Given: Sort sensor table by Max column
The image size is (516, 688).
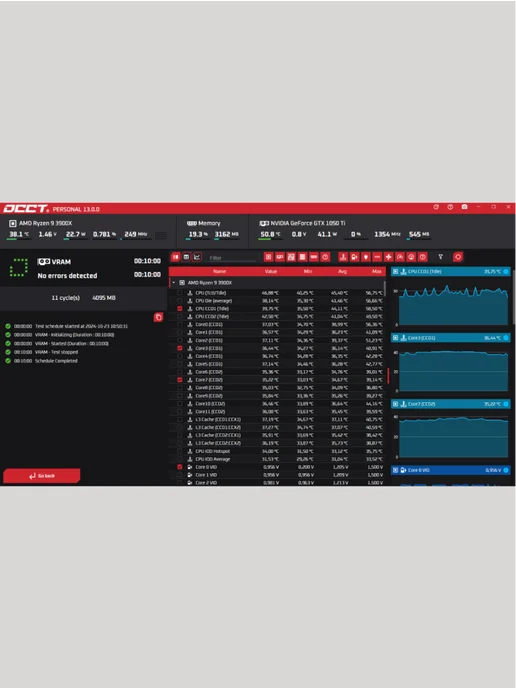Looking at the screenshot, I should click(376, 272).
